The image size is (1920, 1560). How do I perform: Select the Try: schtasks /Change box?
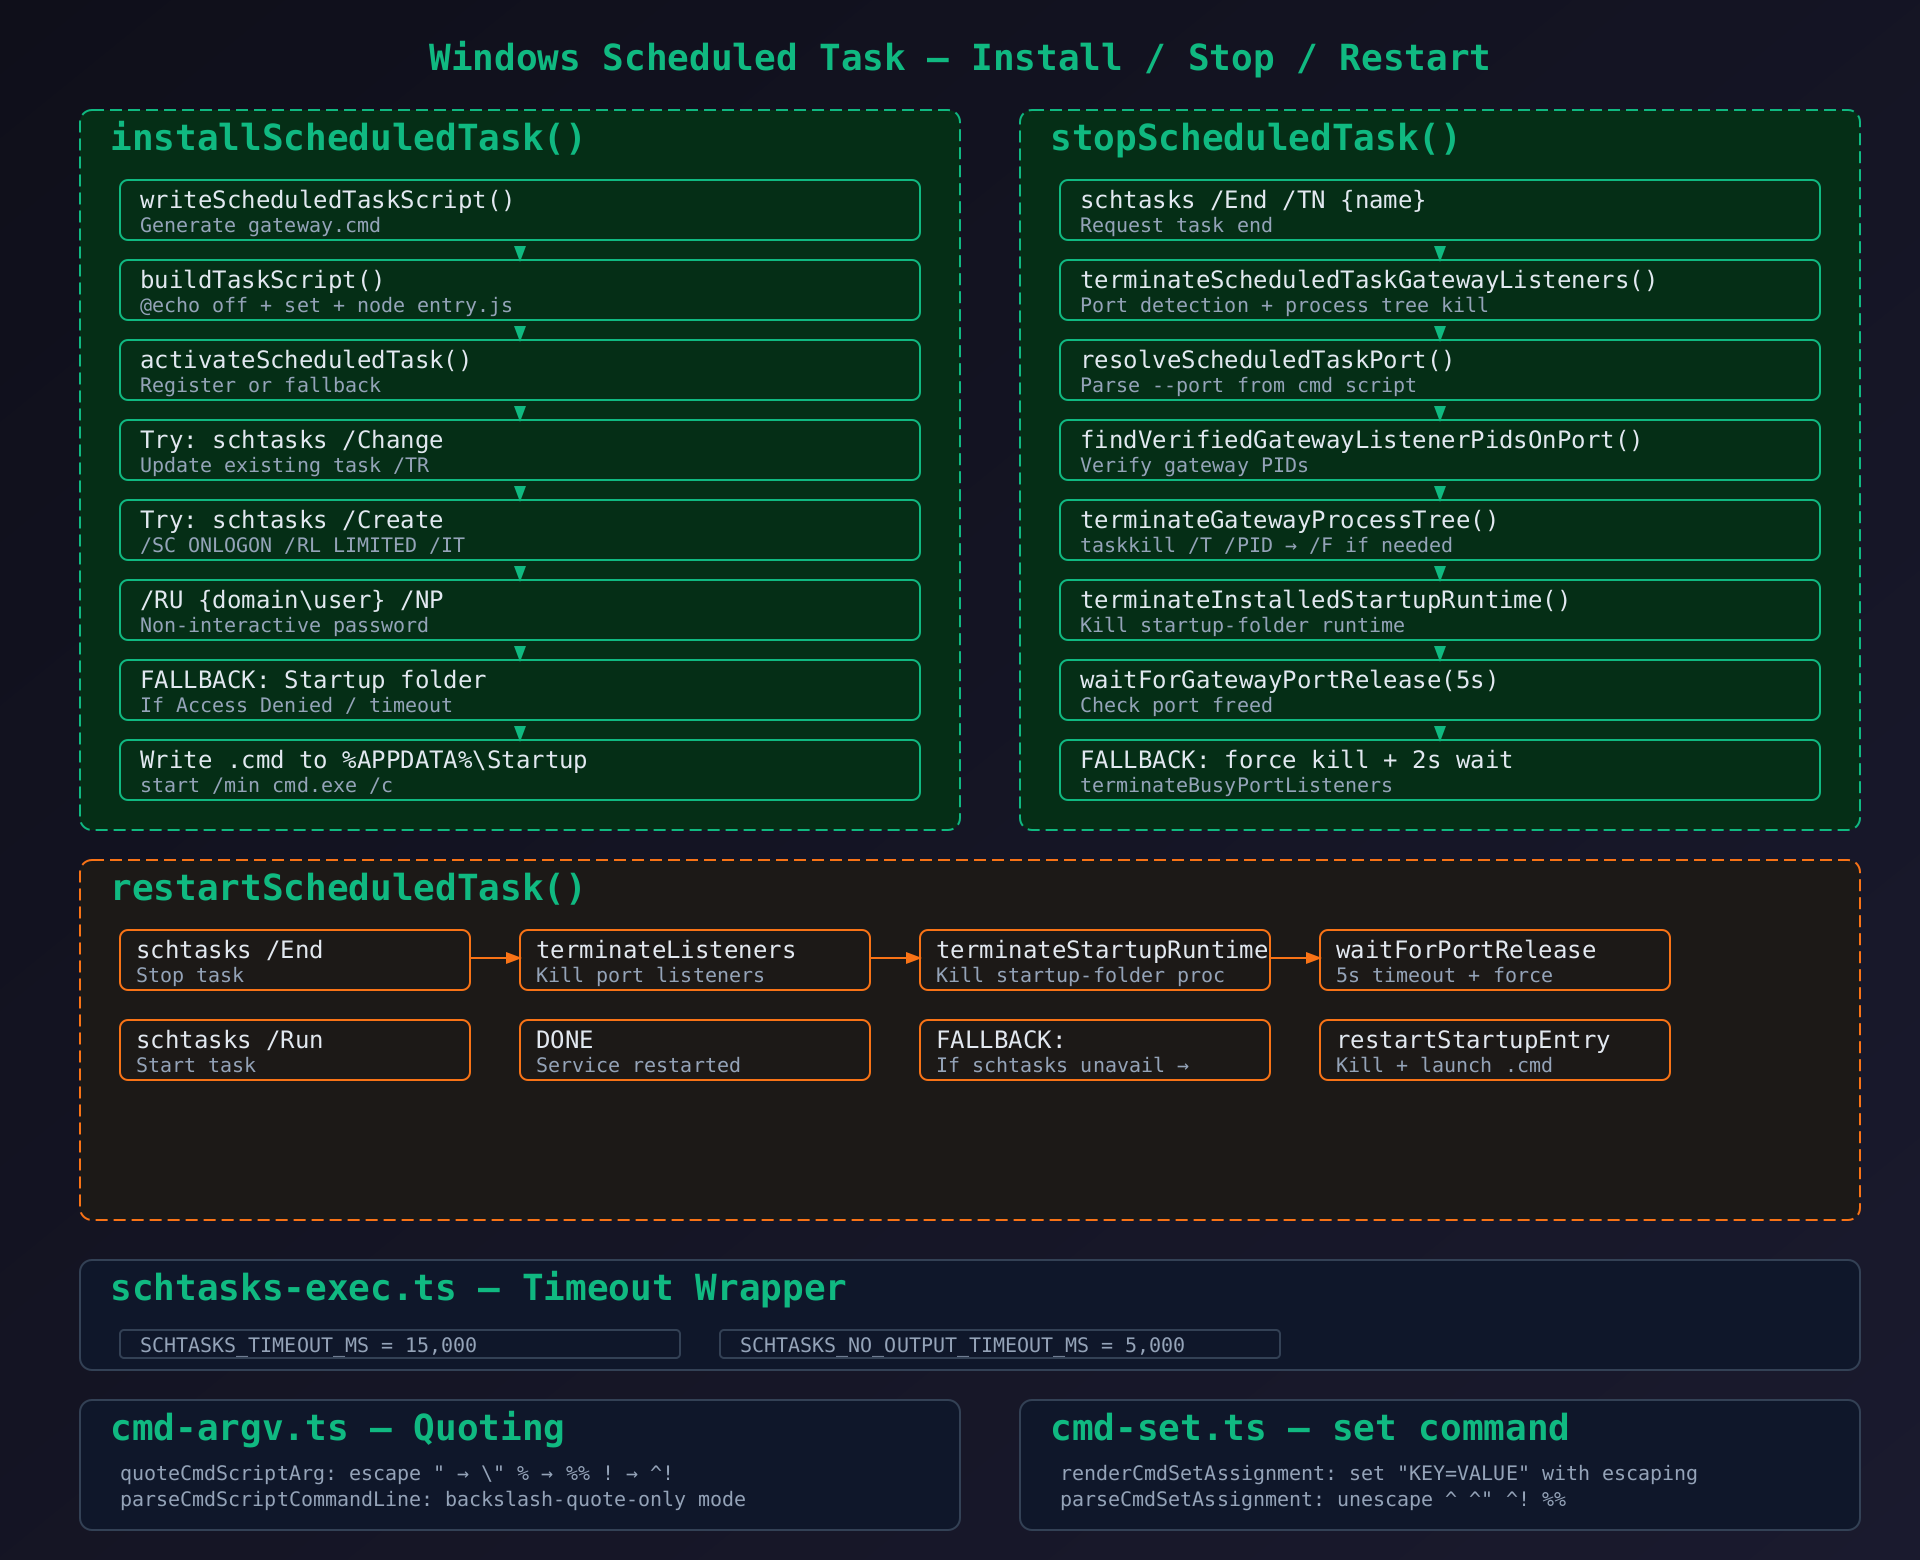pyautogui.click(x=519, y=450)
